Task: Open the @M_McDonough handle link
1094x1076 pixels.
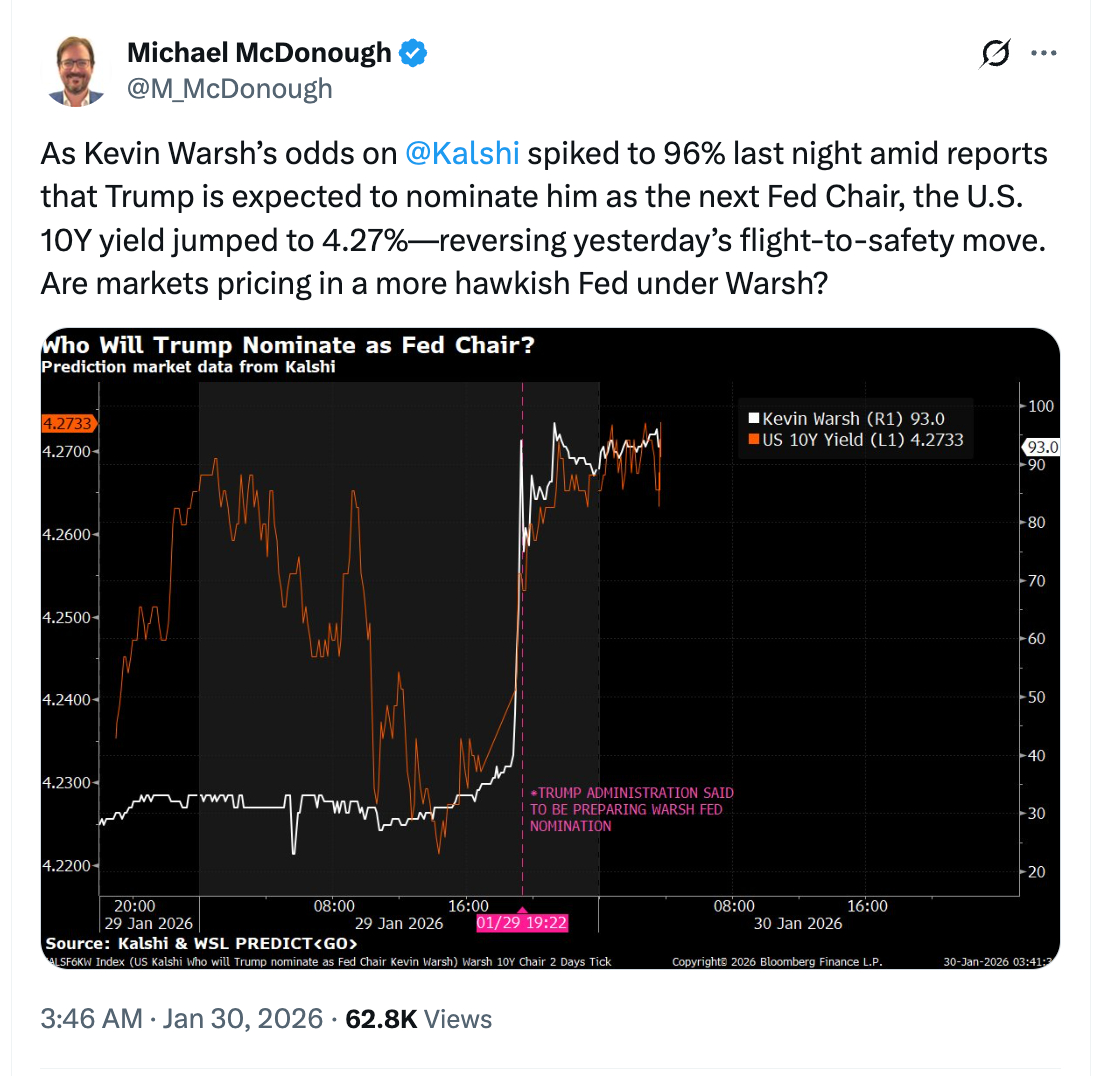Action: pyautogui.click(x=230, y=88)
